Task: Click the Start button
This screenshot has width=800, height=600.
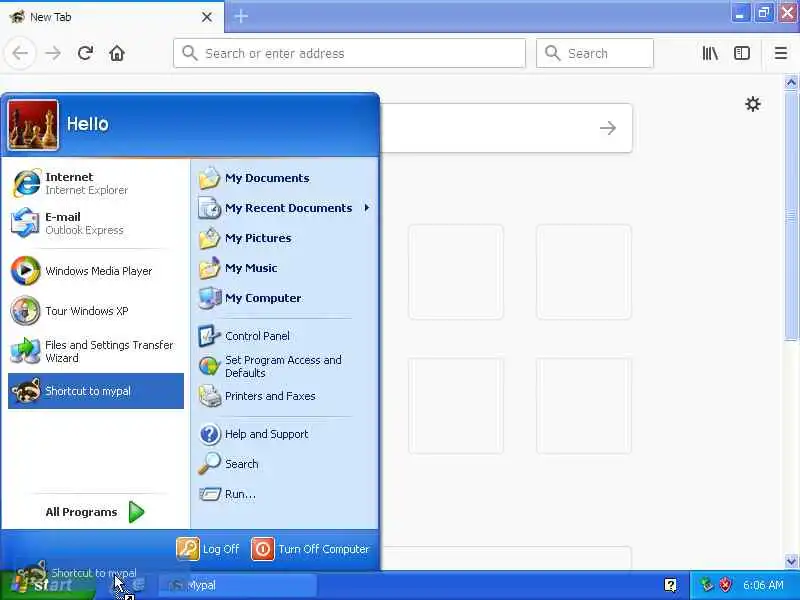Action: click(47, 585)
